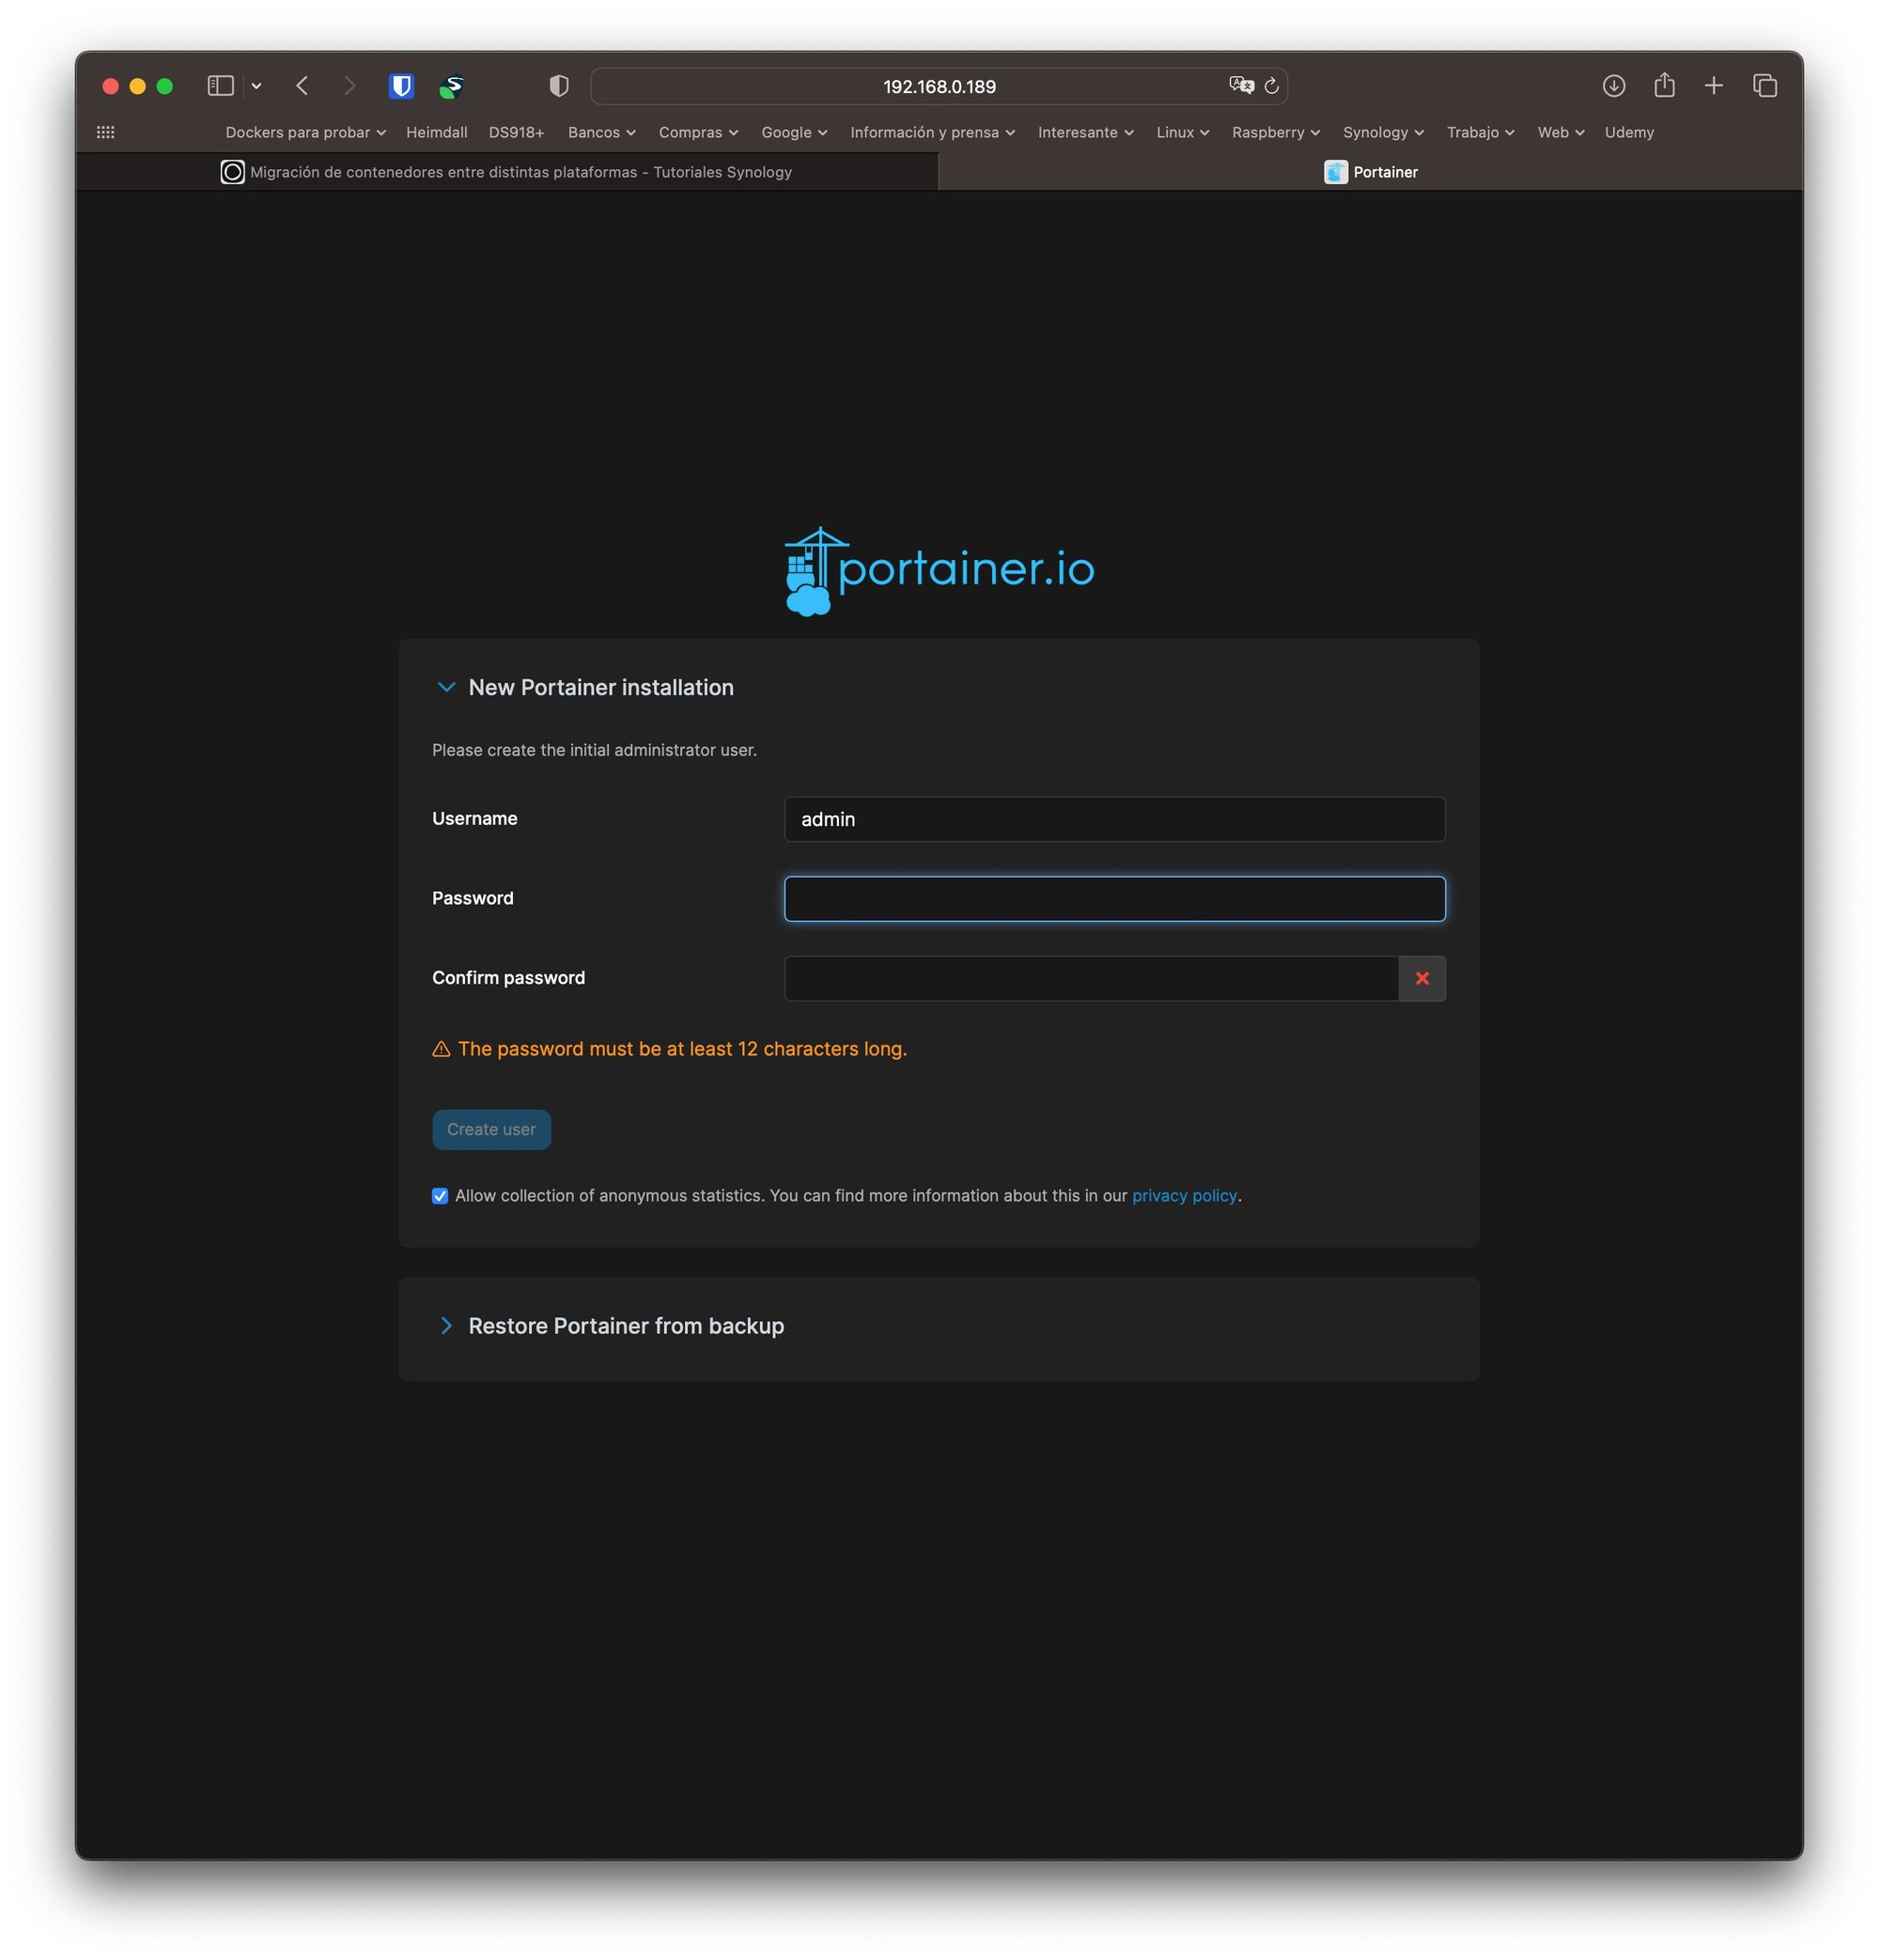The image size is (1879, 1960).
Task: Click 'Please create the initial administrator user.' text
Action: coord(594,750)
